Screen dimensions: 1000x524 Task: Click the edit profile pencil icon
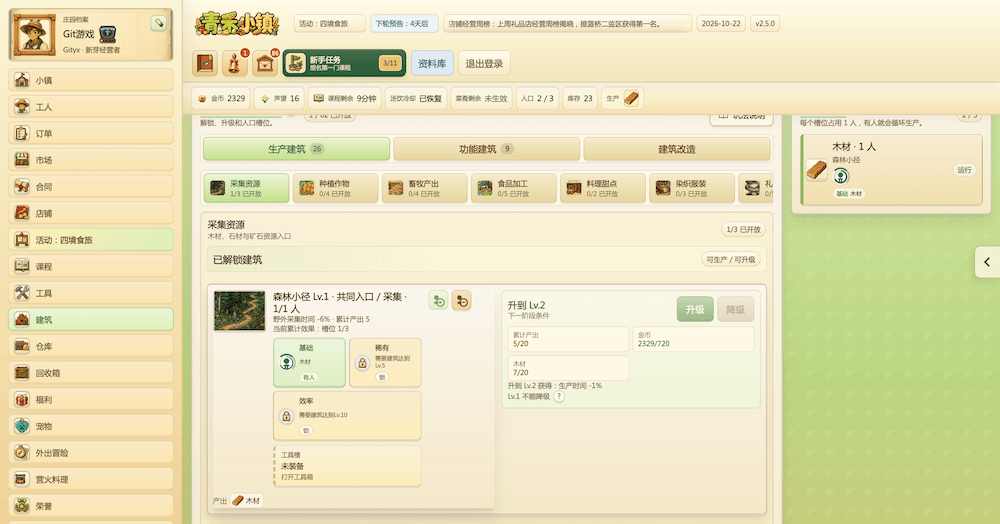pos(159,23)
